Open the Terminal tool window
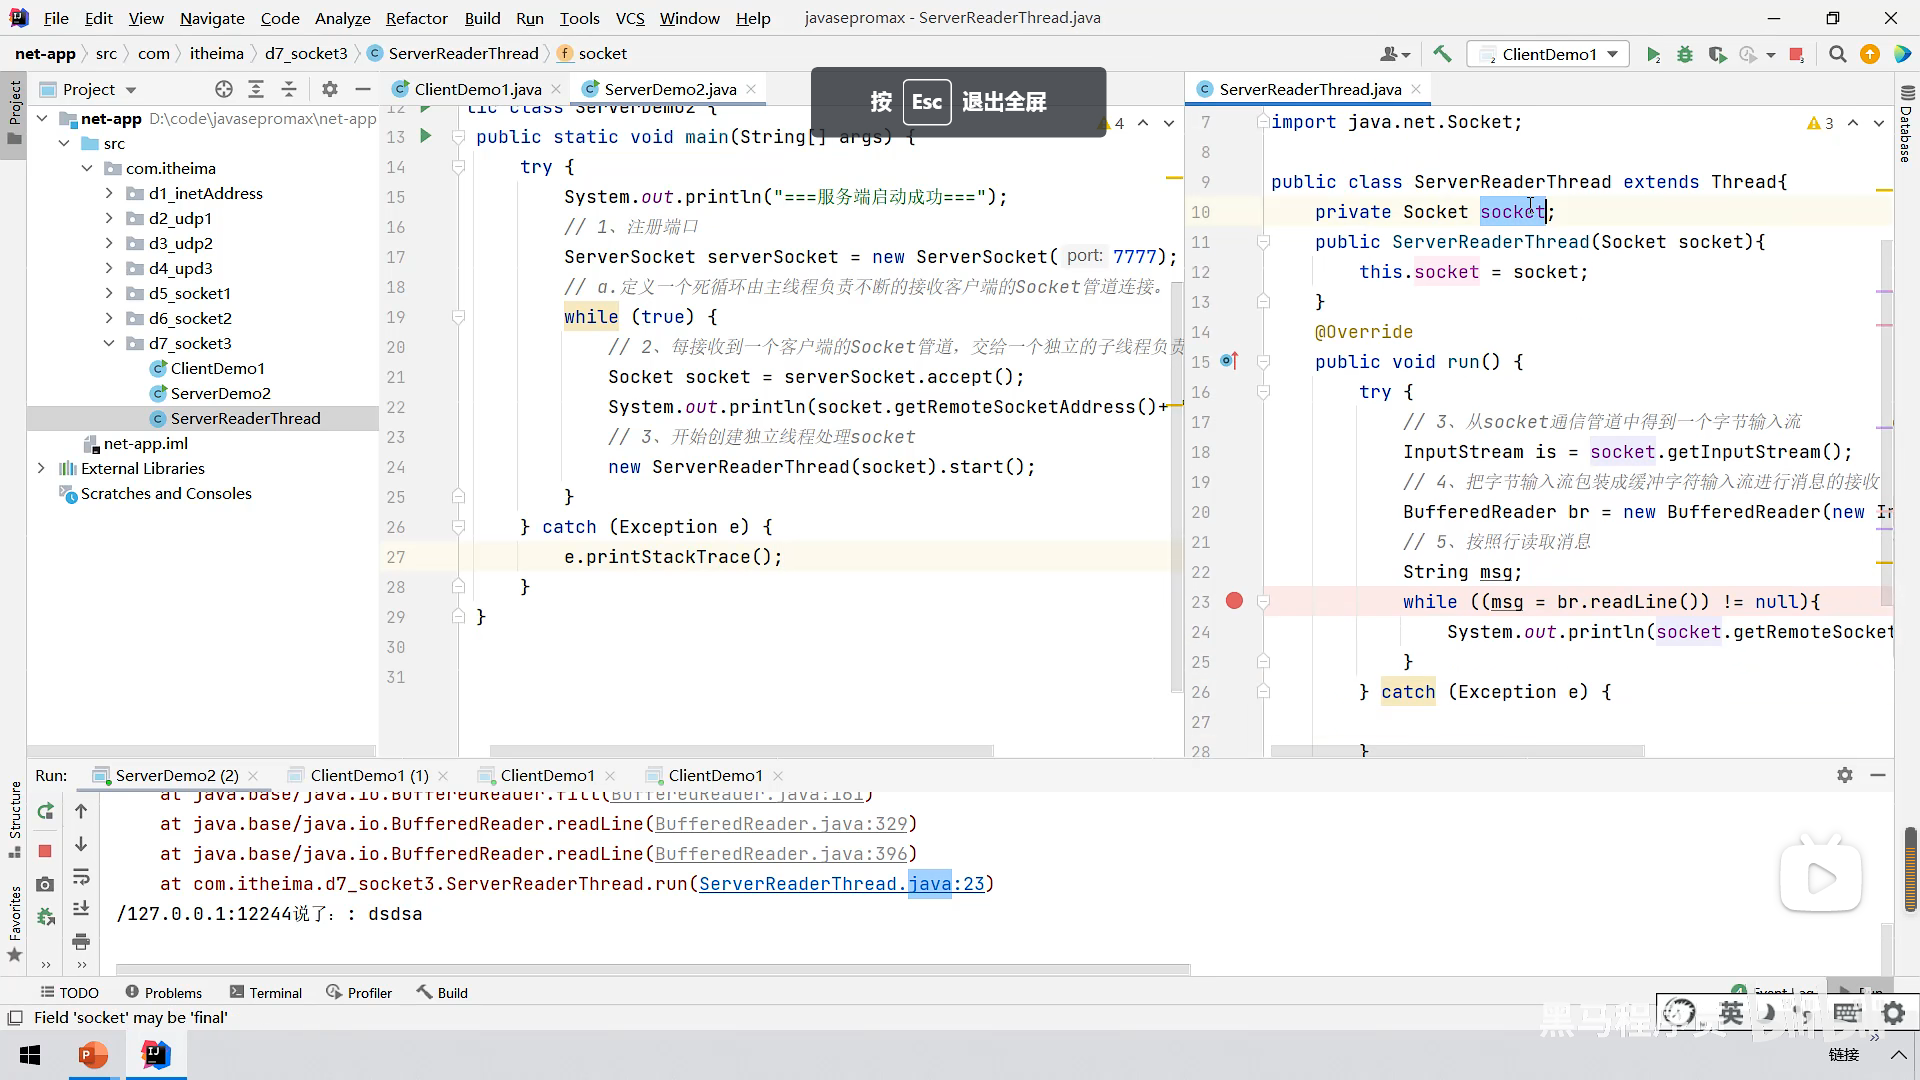Image resolution: width=1920 pixels, height=1080 pixels. pyautogui.click(x=265, y=992)
